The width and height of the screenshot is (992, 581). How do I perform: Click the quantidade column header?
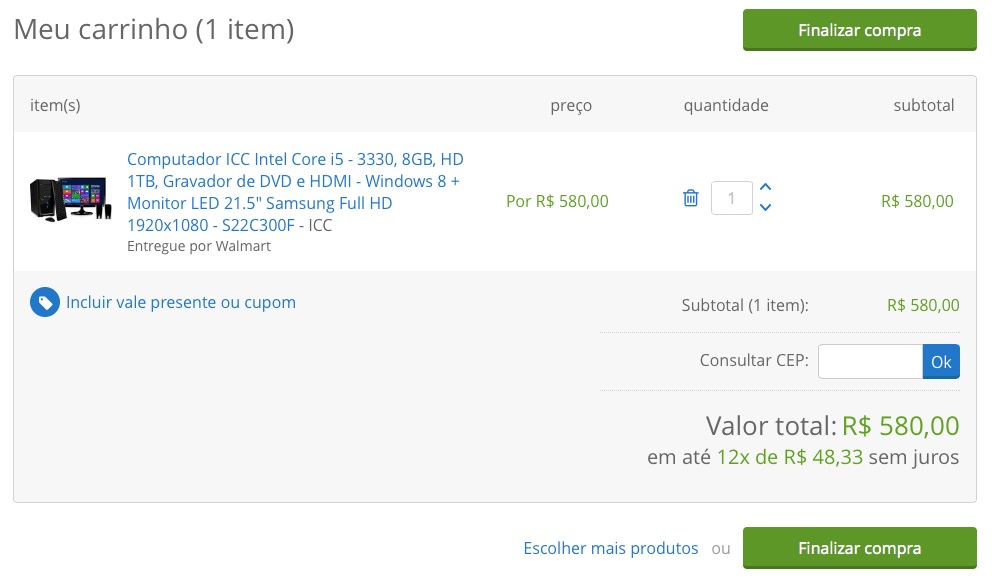726,105
